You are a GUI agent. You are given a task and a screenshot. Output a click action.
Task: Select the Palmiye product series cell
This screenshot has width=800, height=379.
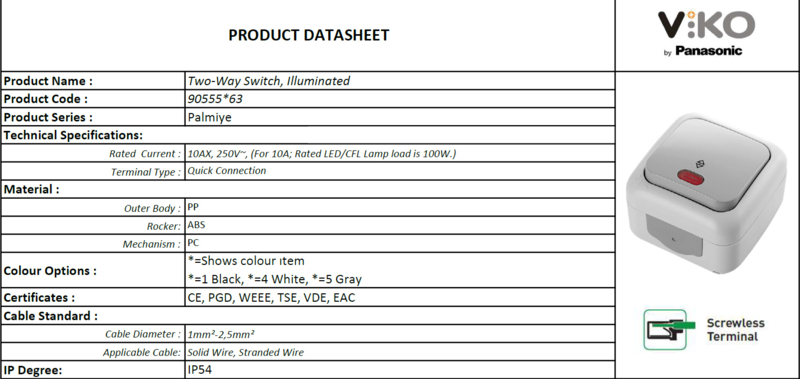click(x=399, y=117)
